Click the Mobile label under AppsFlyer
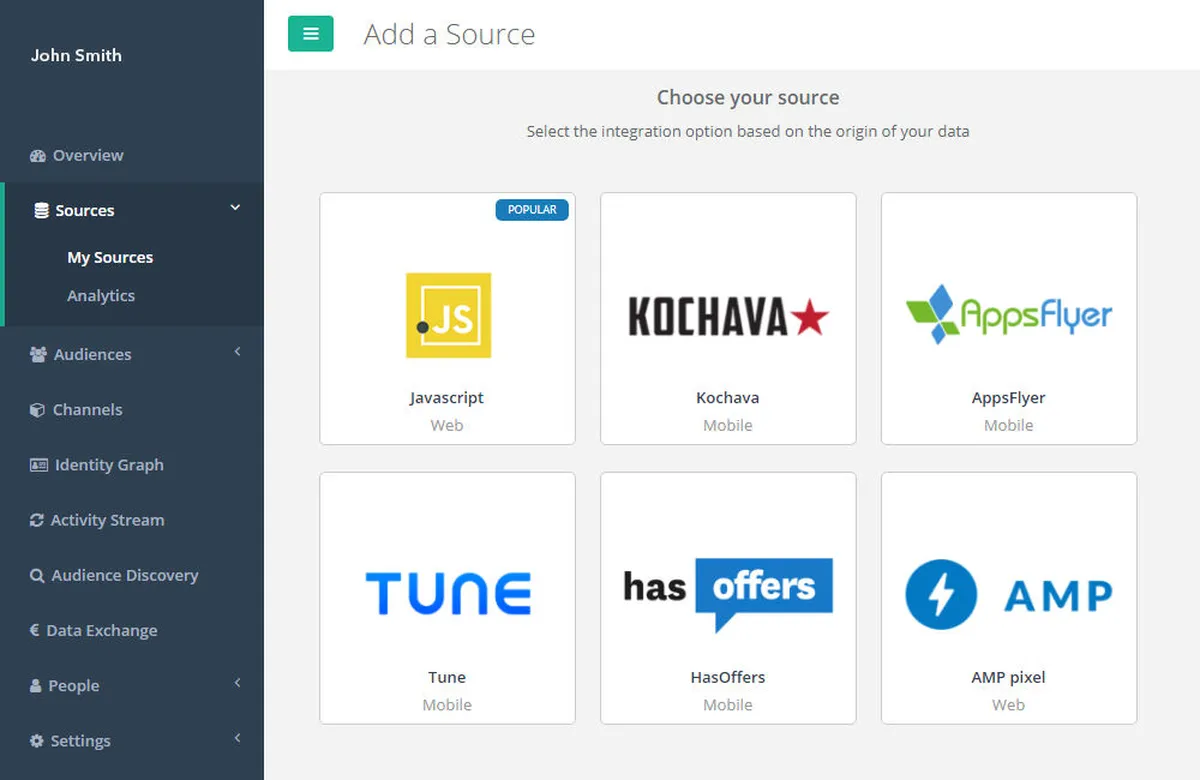This screenshot has height=780, width=1200. click(1009, 425)
